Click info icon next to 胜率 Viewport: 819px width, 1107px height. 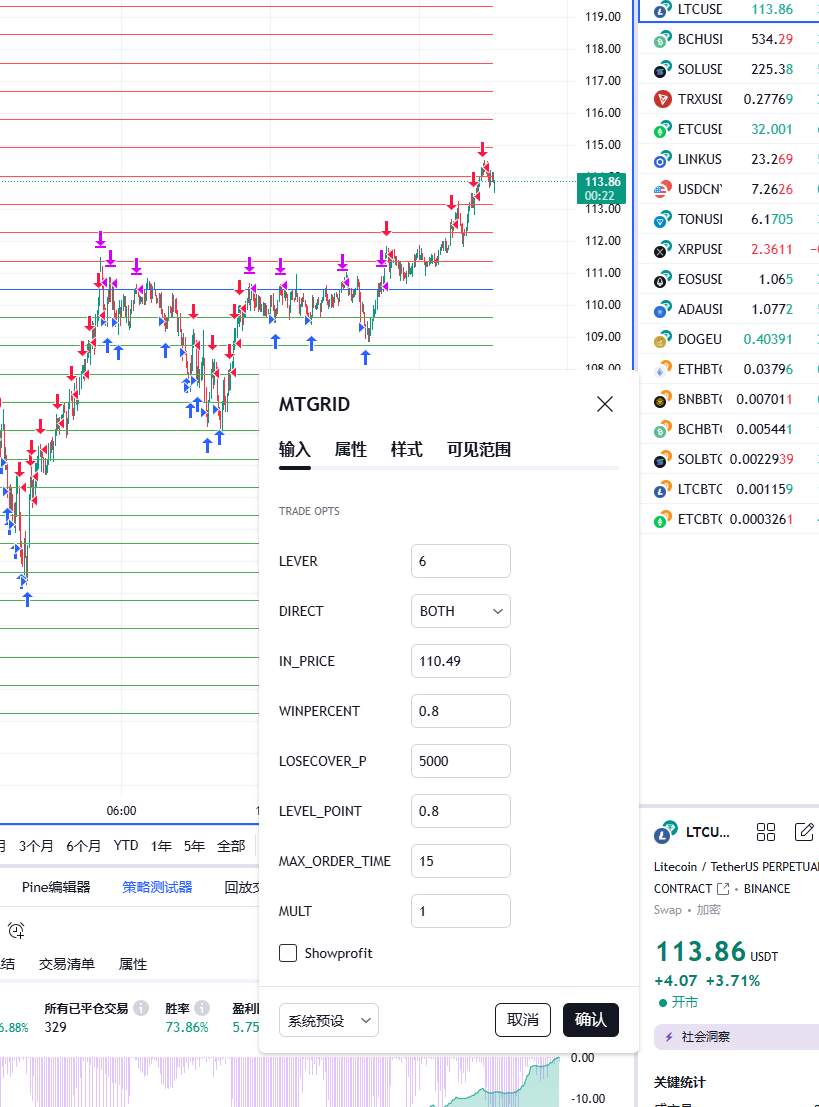pyautogui.click(x=202, y=1008)
